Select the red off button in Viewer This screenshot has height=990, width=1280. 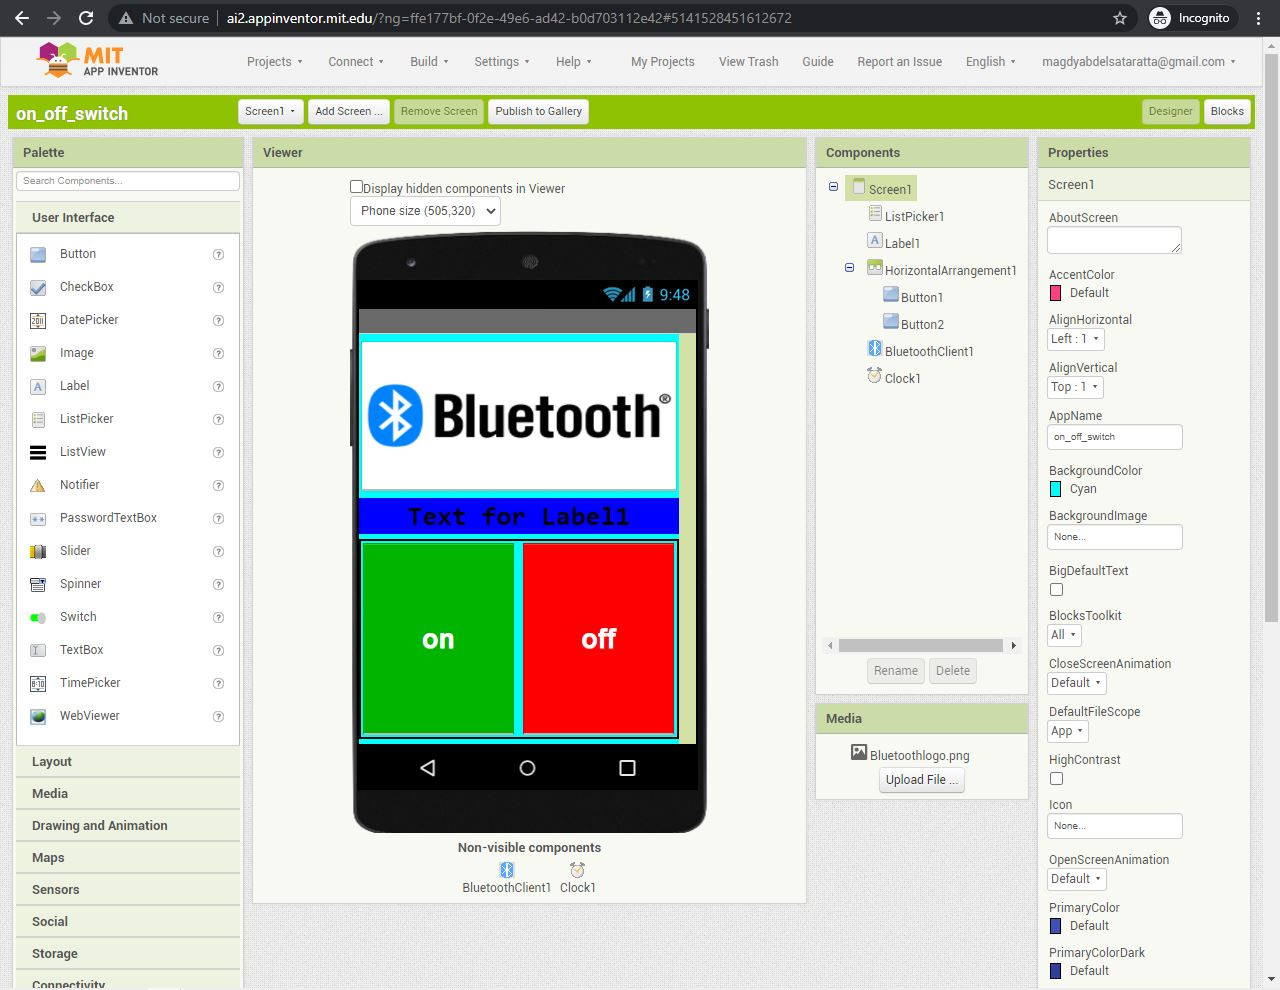pyautogui.click(x=599, y=639)
